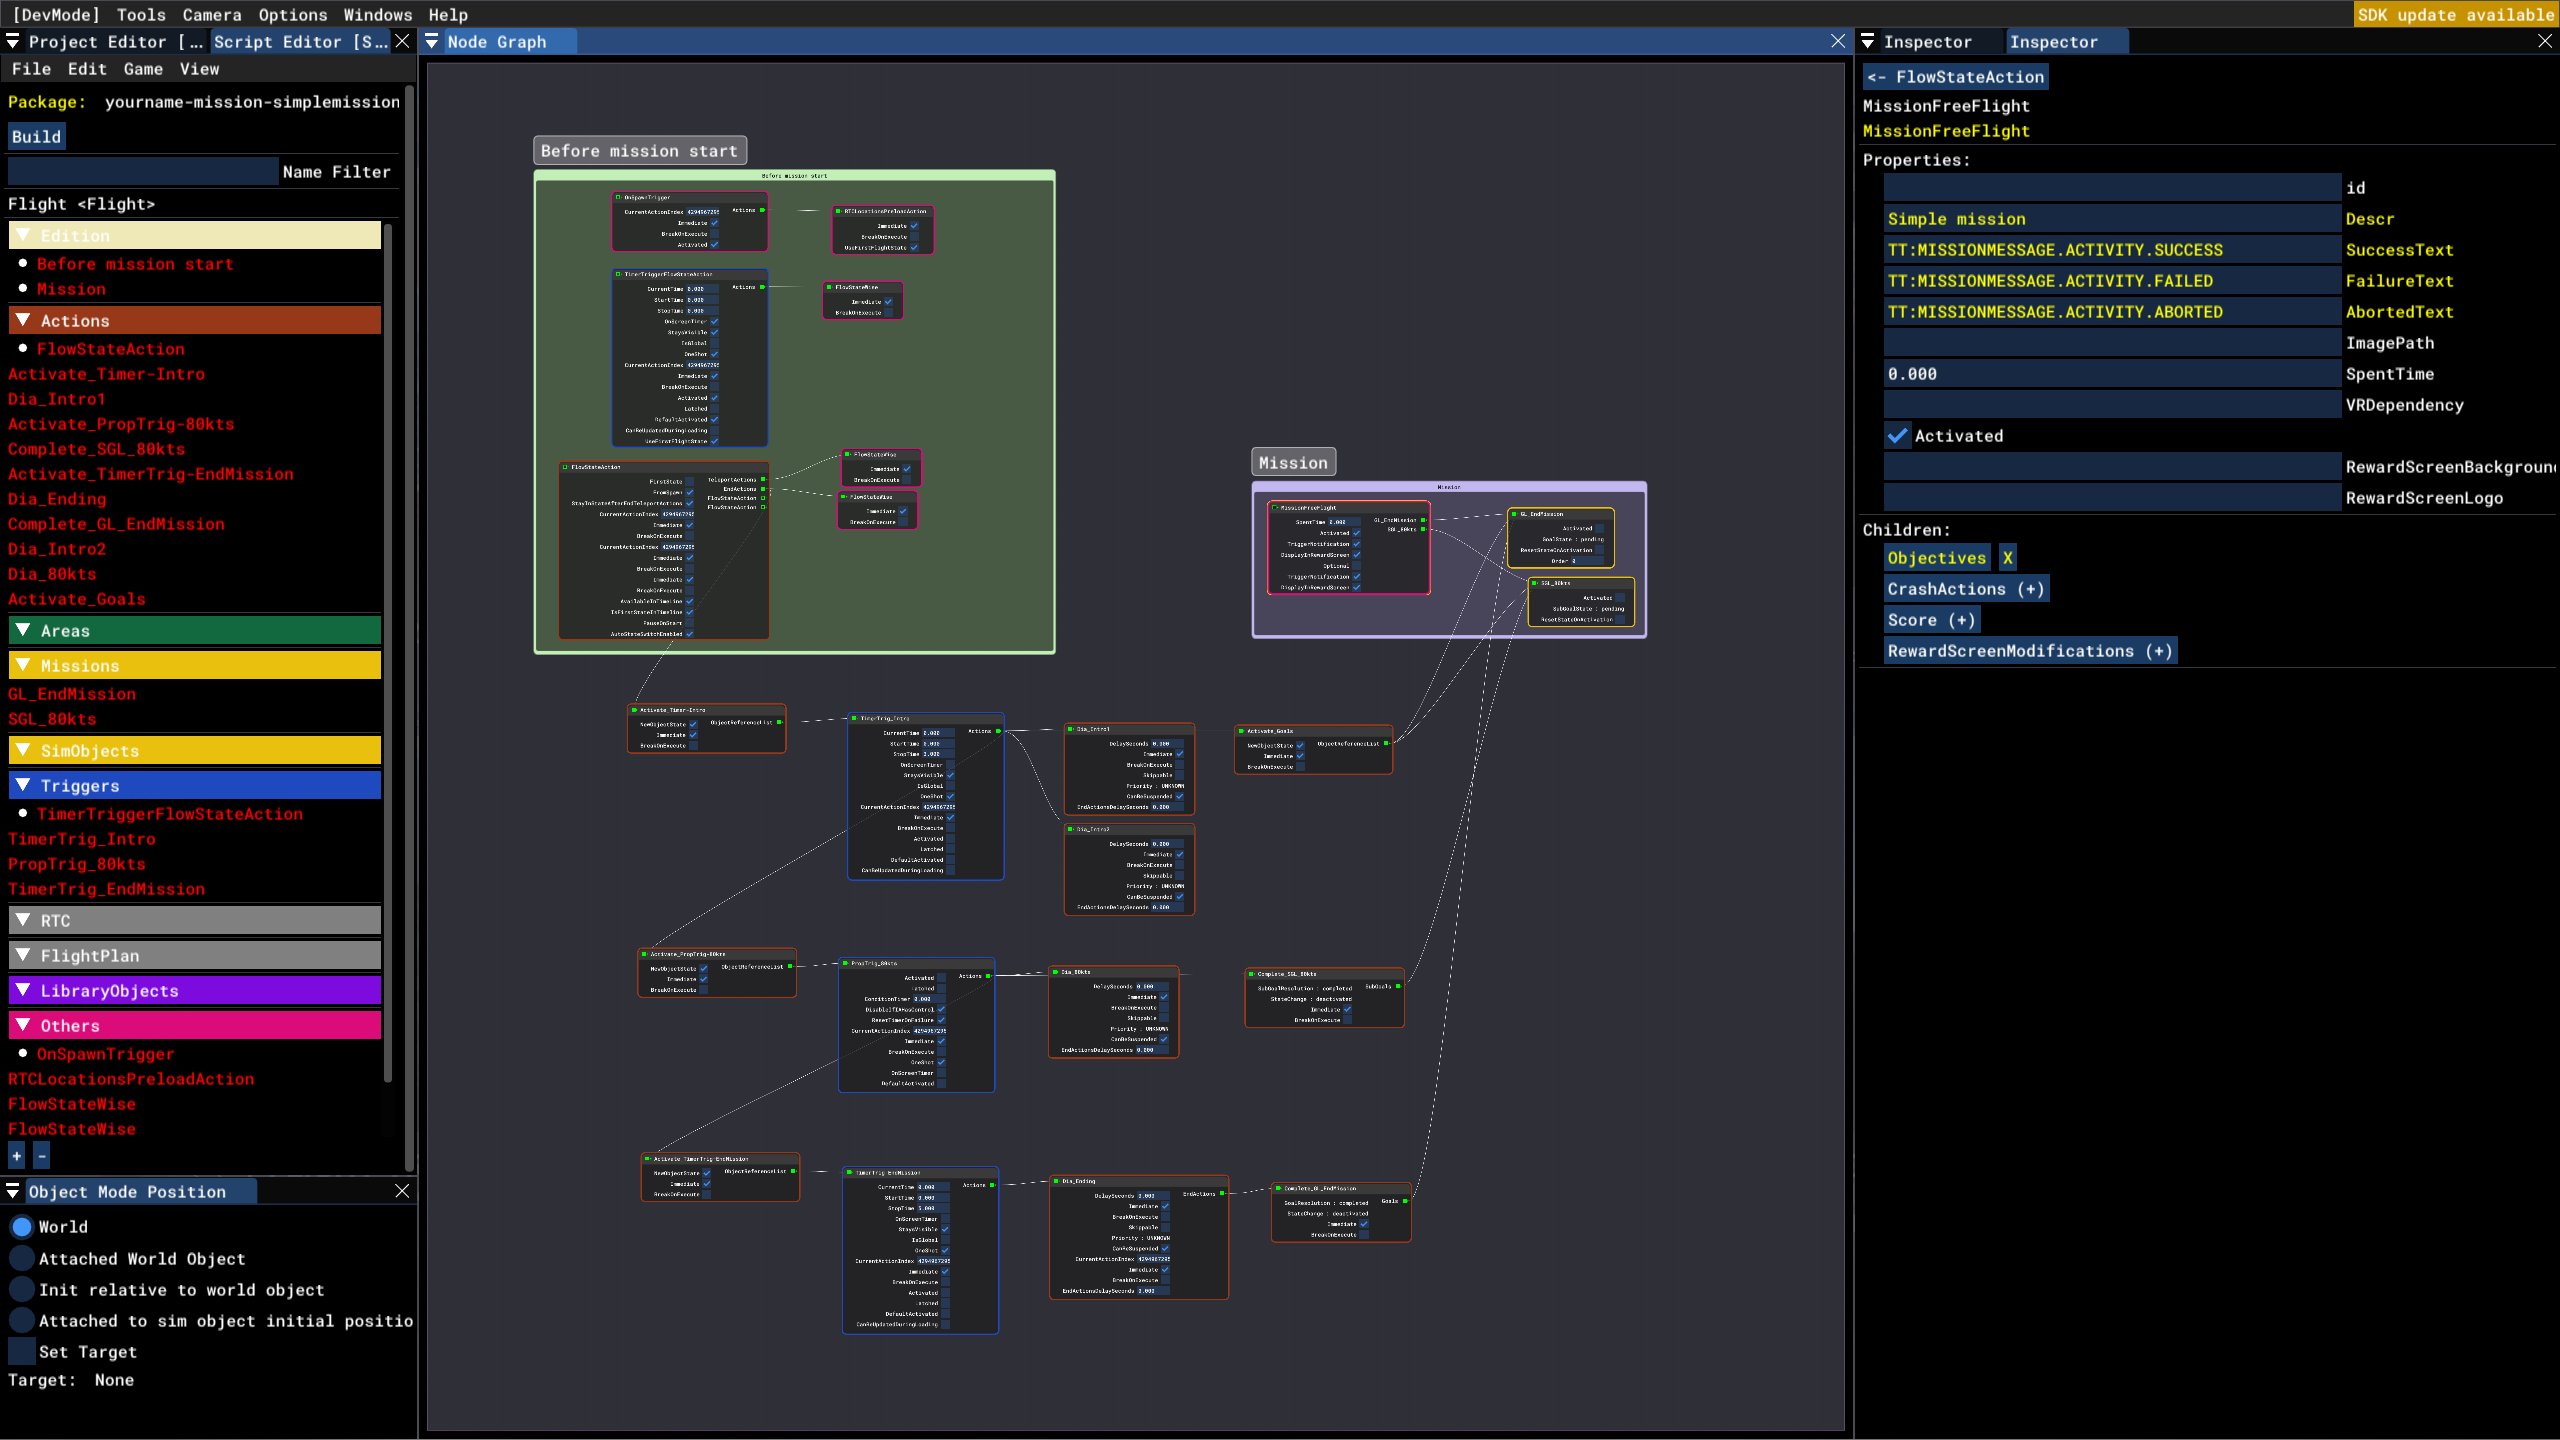Collapse the Edition category triangle
This screenshot has height=1440, width=2560.
(x=23, y=235)
